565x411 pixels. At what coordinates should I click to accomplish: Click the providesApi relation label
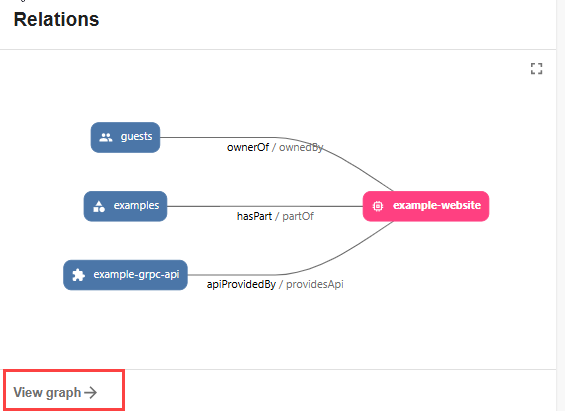[315, 284]
